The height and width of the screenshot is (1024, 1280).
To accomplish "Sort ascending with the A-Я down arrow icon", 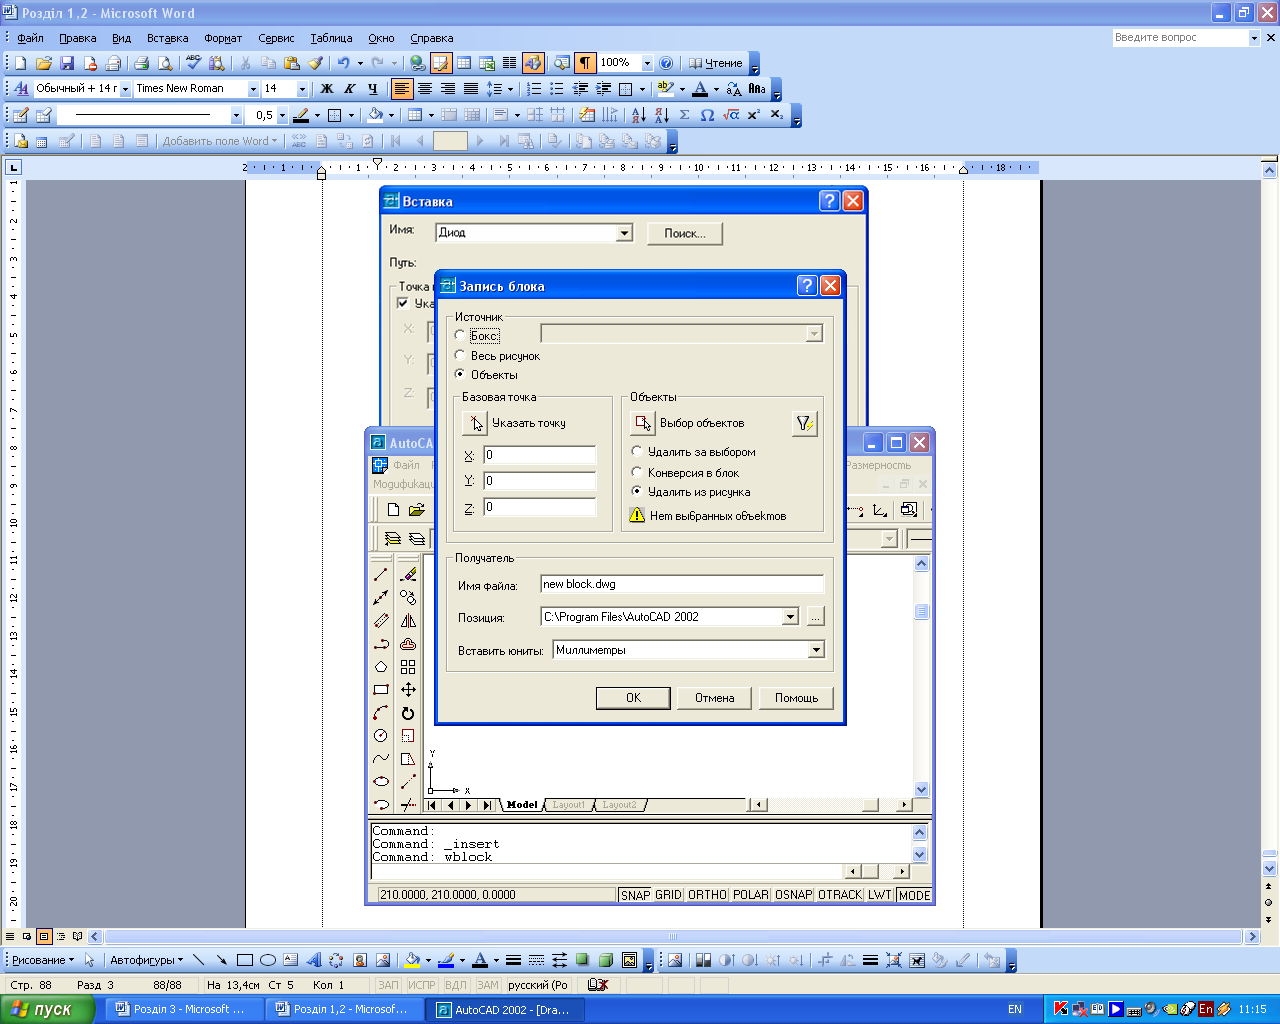I will [638, 115].
